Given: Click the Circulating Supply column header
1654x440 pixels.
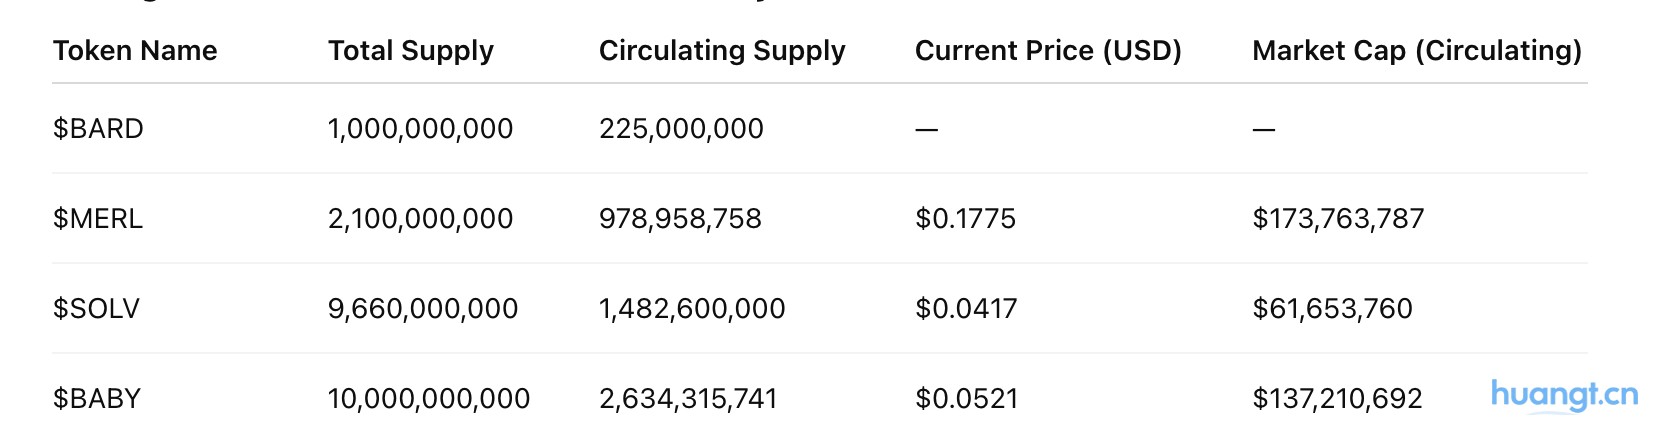Looking at the screenshot, I should click(x=722, y=51).
